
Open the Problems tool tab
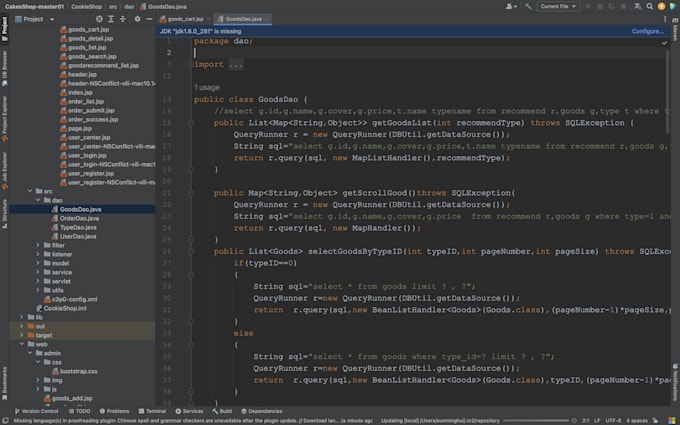[x=114, y=411]
